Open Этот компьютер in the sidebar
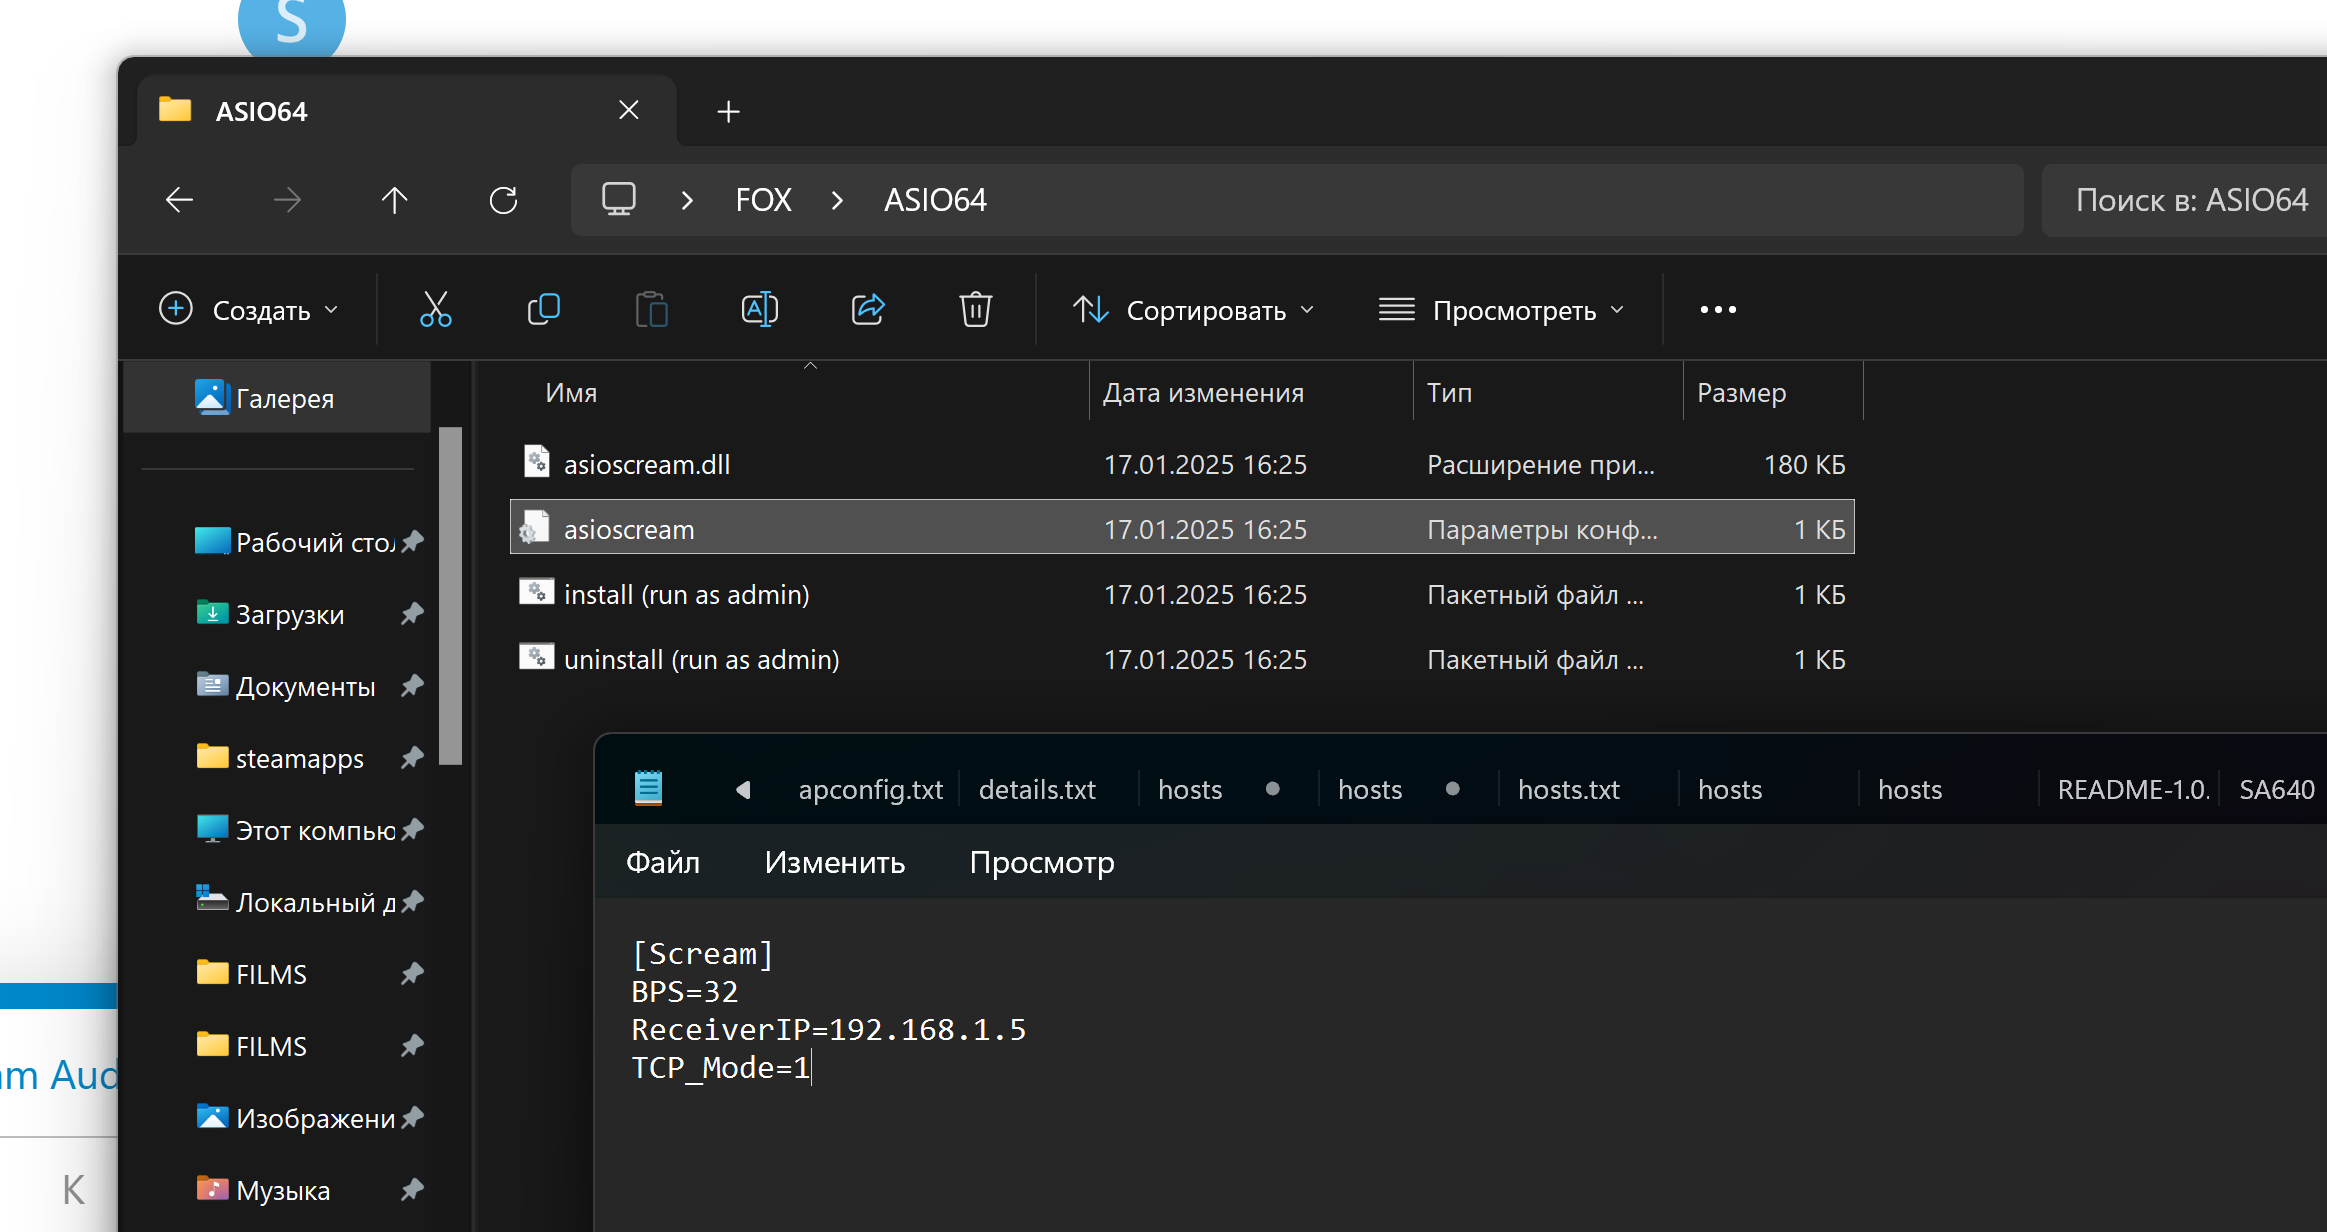2327x1232 pixels. click(296, 830)
